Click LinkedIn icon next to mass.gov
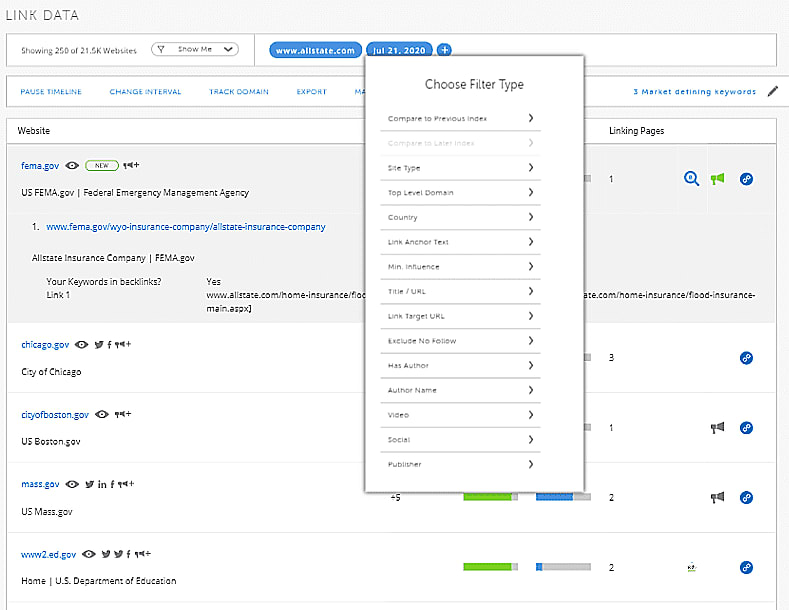The width and height of the screenshot is (789, 610). (x=102, y=484)
